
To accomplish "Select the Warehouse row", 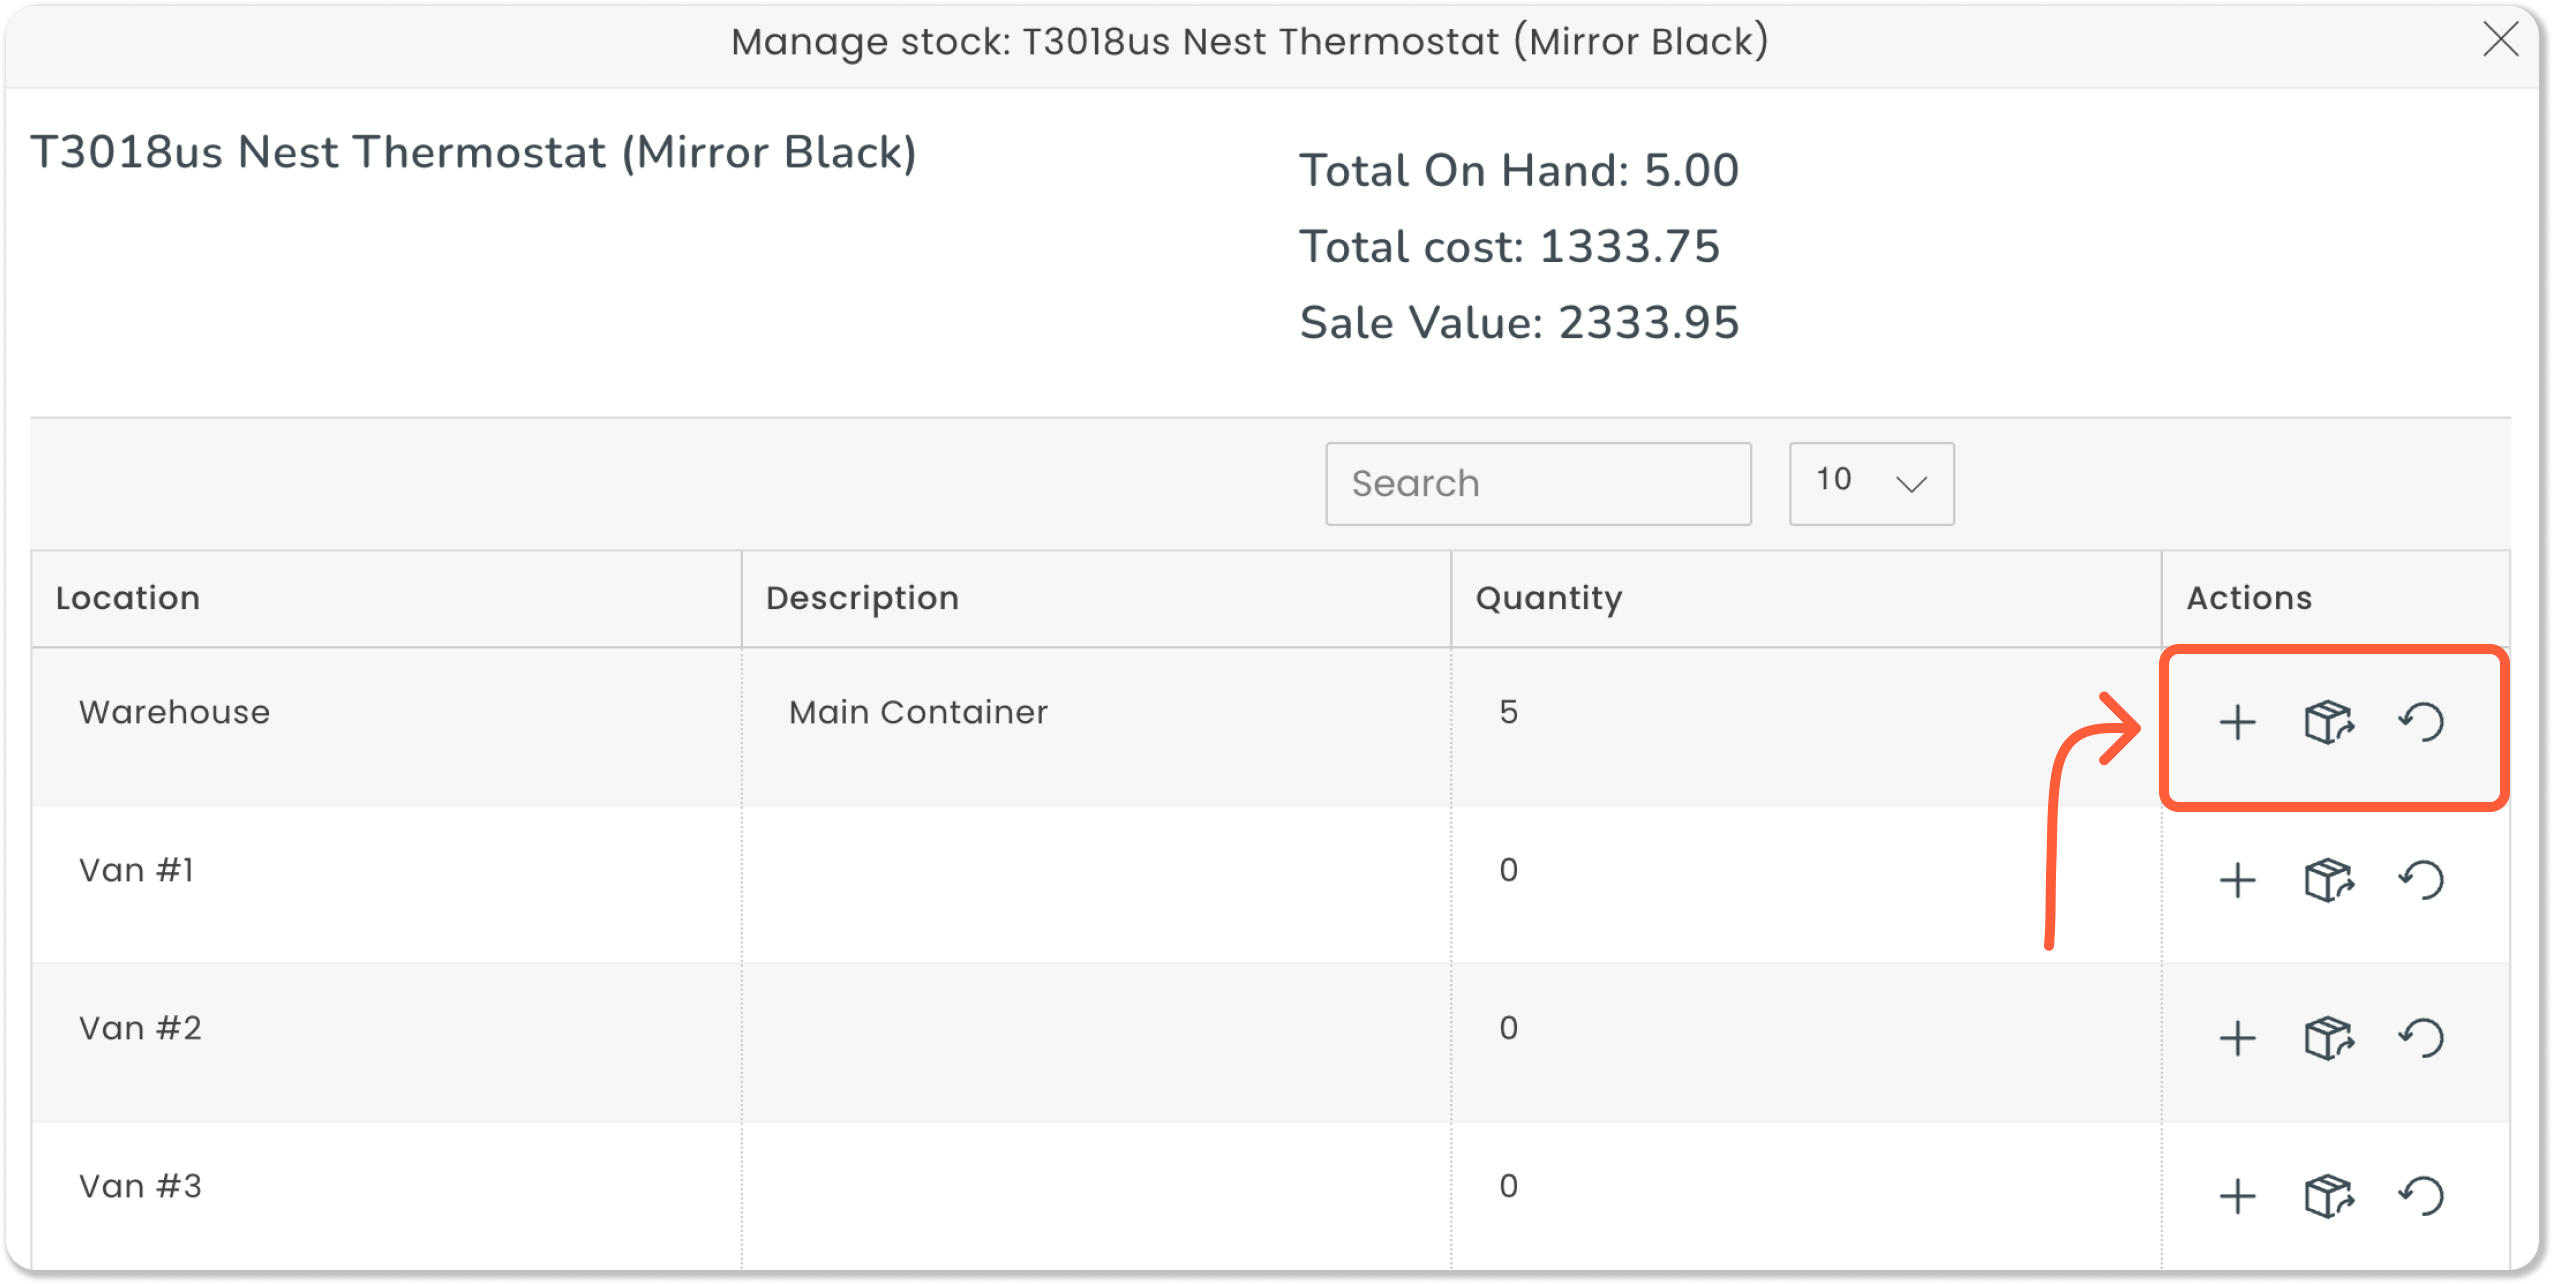I will pyautogui.click(x=174, y=712).
